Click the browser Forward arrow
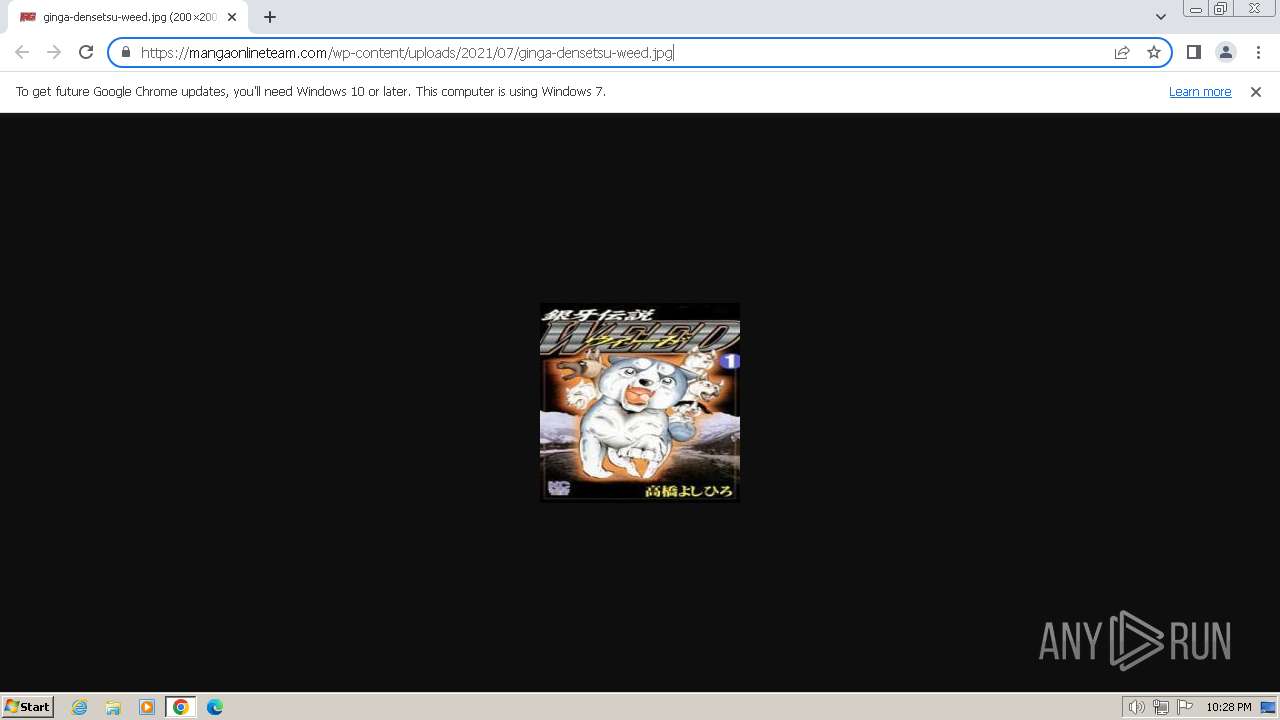The image size is (1280, 720). pyautogui.click(x=54, y=52)
